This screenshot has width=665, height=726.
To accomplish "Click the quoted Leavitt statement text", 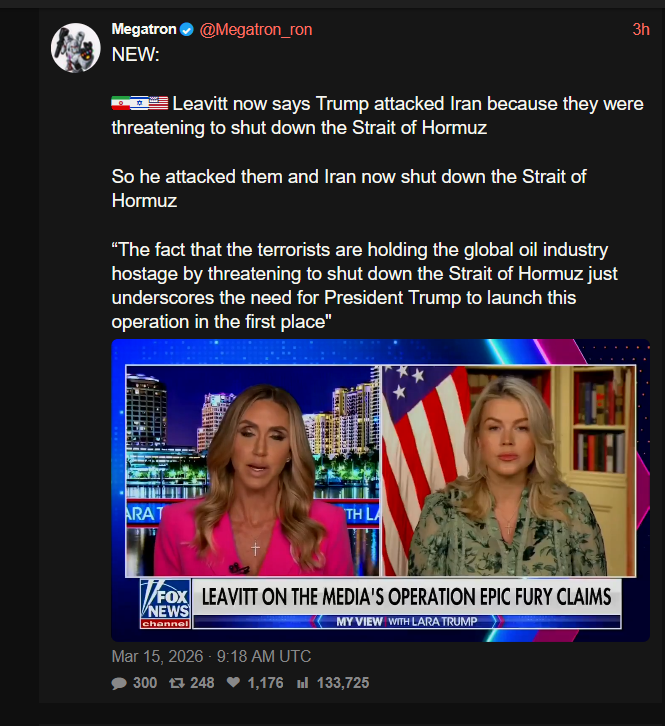I will pos(364,286).
